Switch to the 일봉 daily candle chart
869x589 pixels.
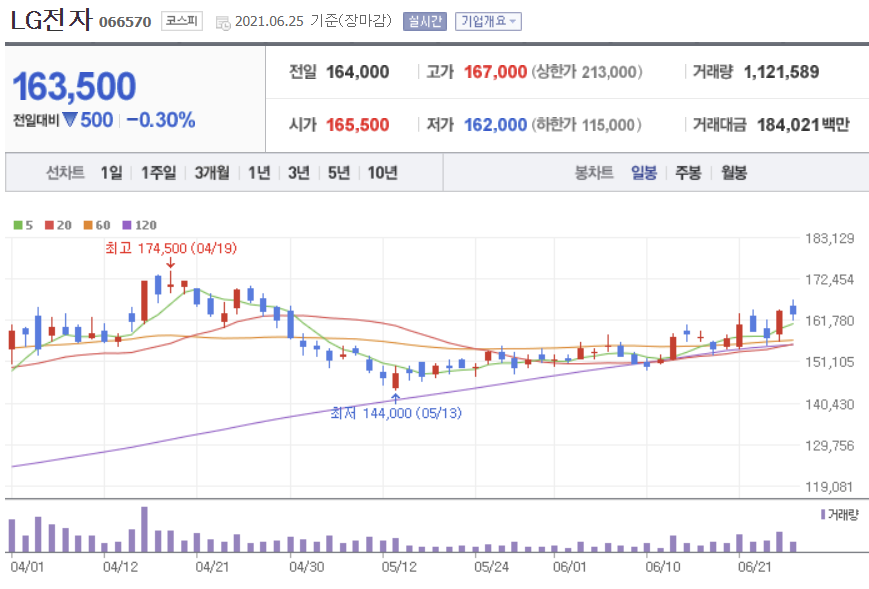(x=644, y=173)
